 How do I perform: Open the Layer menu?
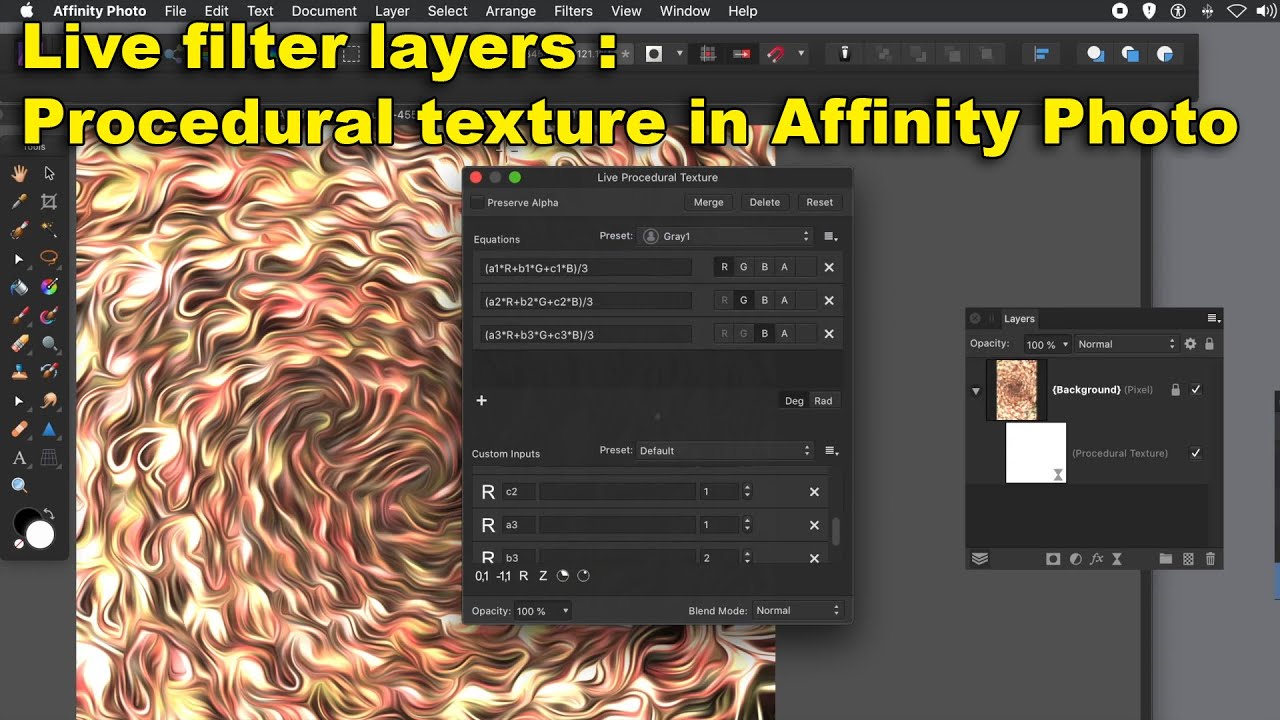(392, 11)
